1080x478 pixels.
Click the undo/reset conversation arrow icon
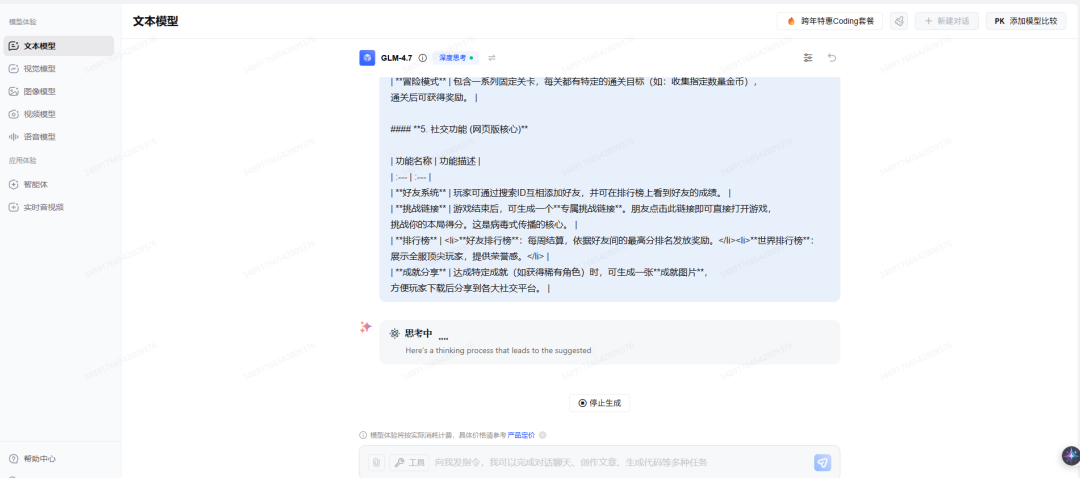point(831,58)
